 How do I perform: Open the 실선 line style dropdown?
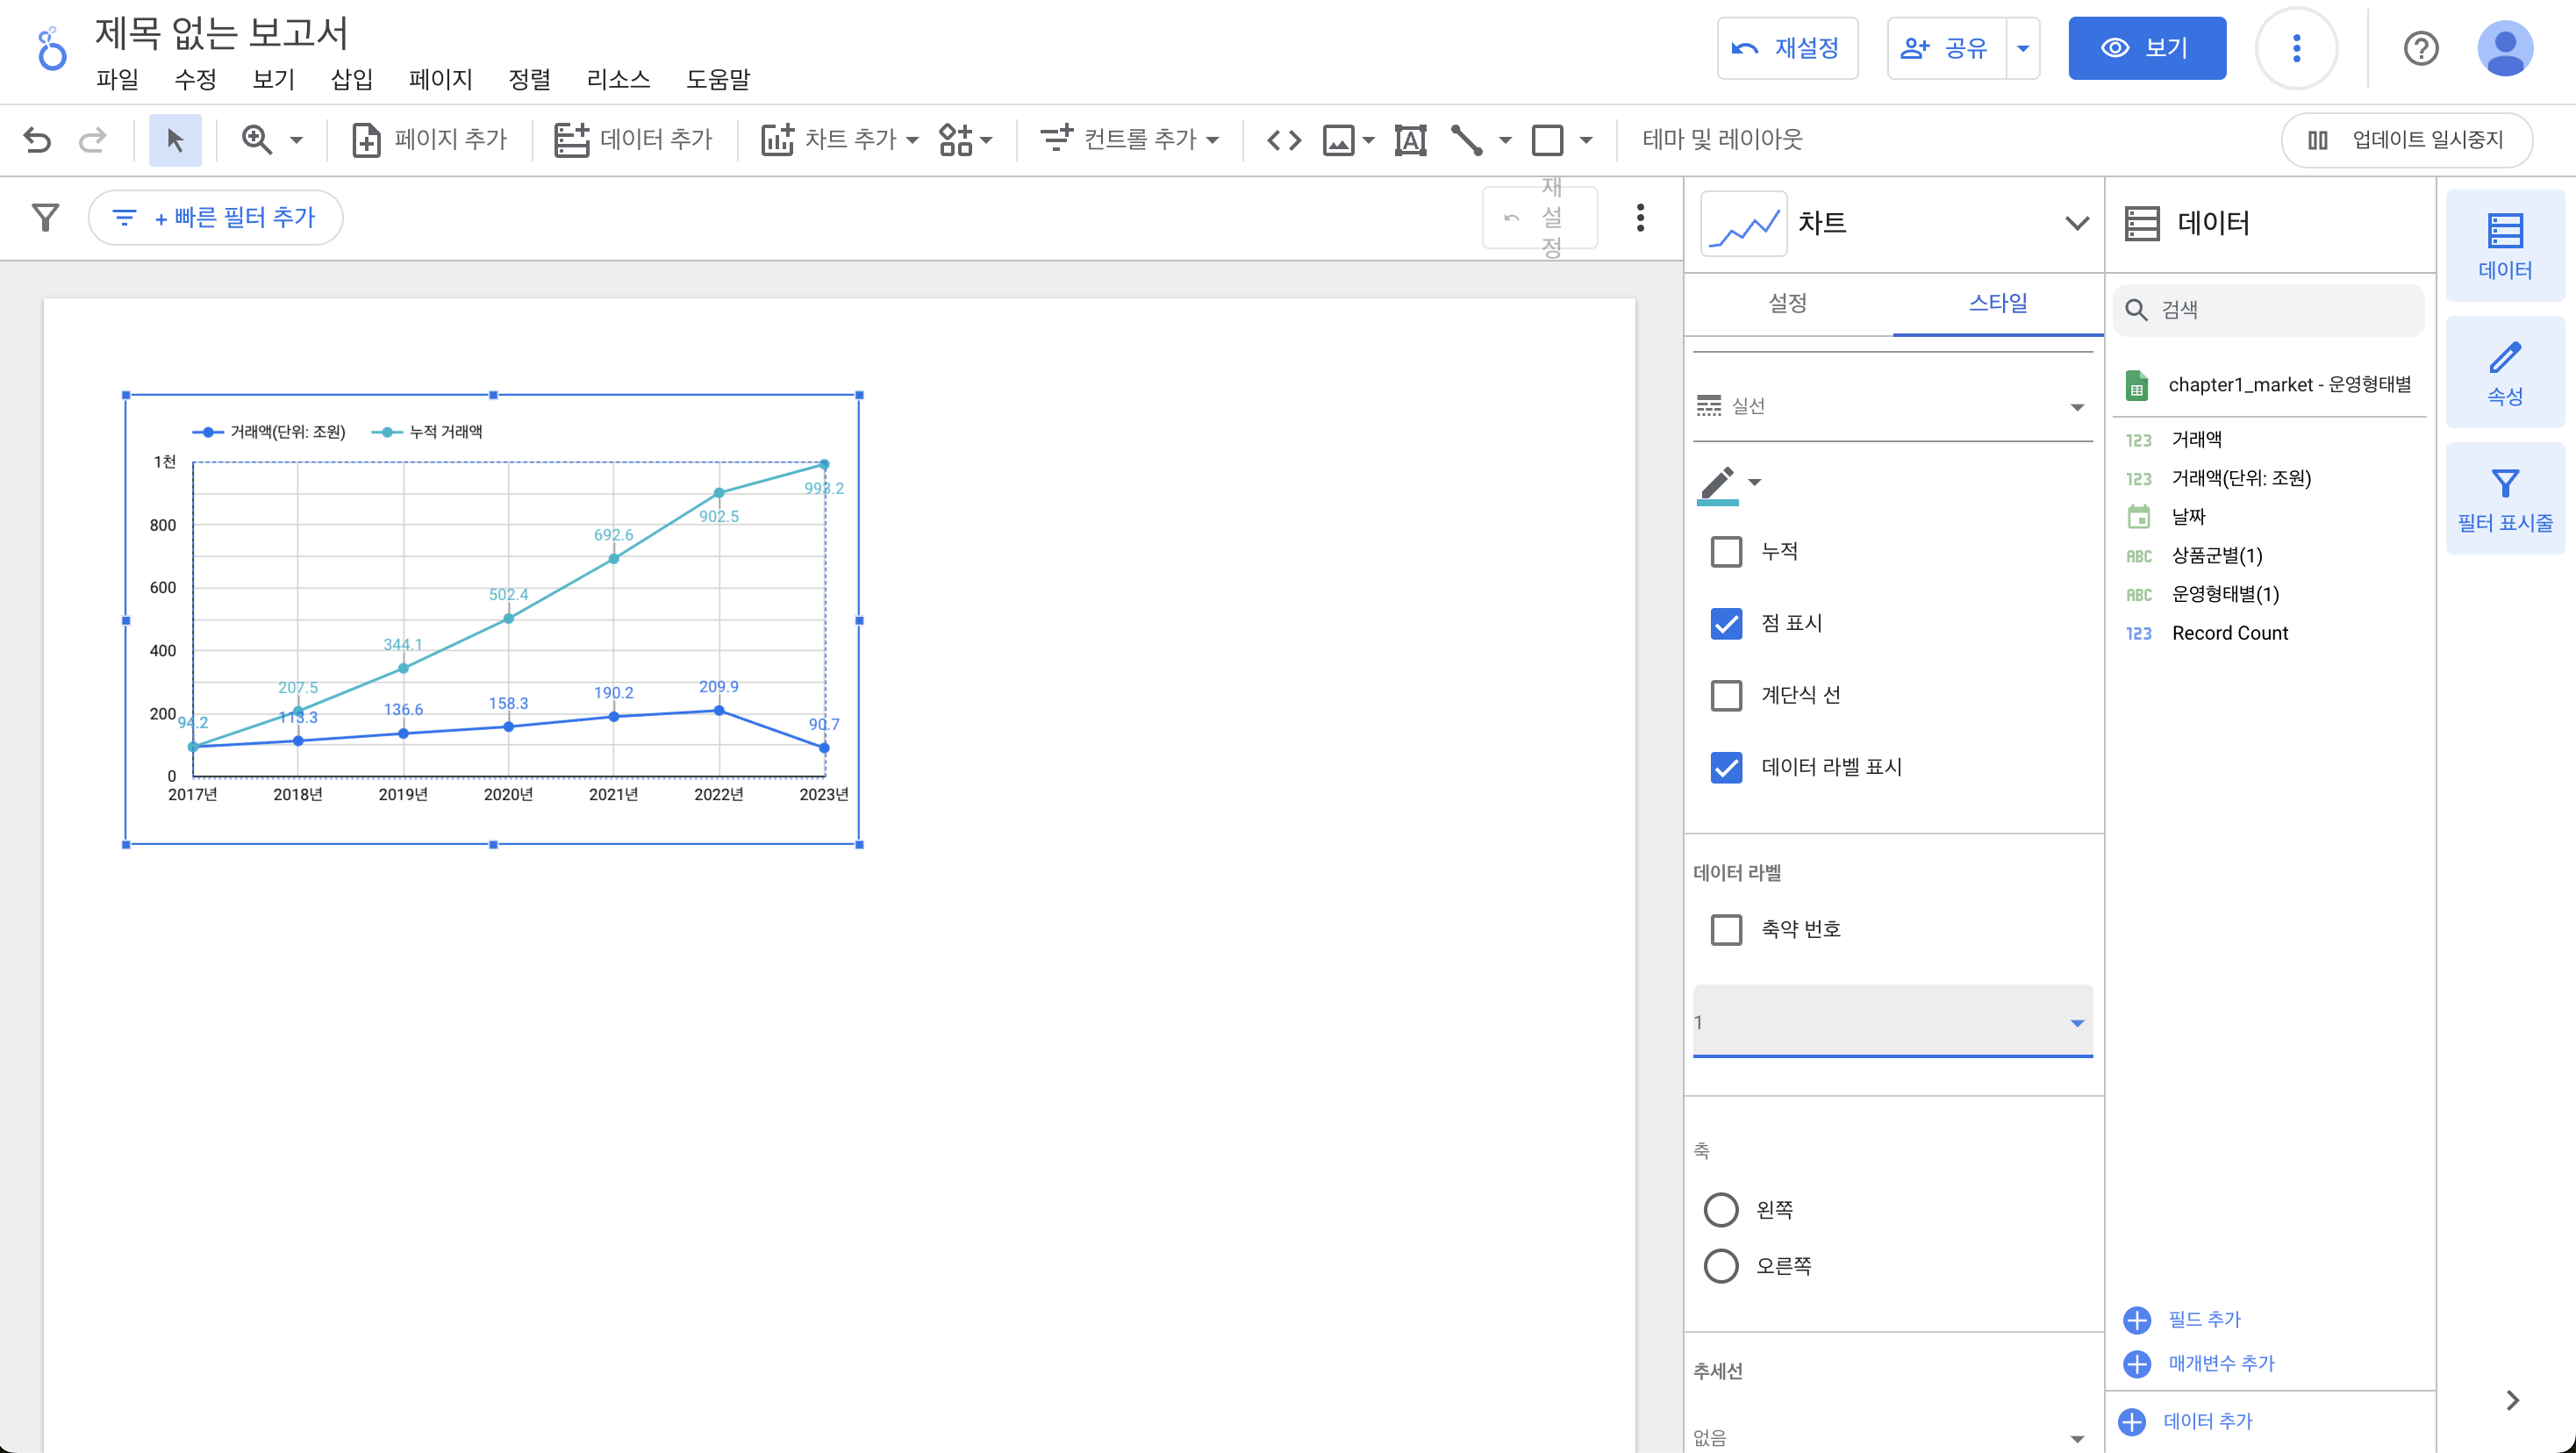click(x=1892, y=406)
